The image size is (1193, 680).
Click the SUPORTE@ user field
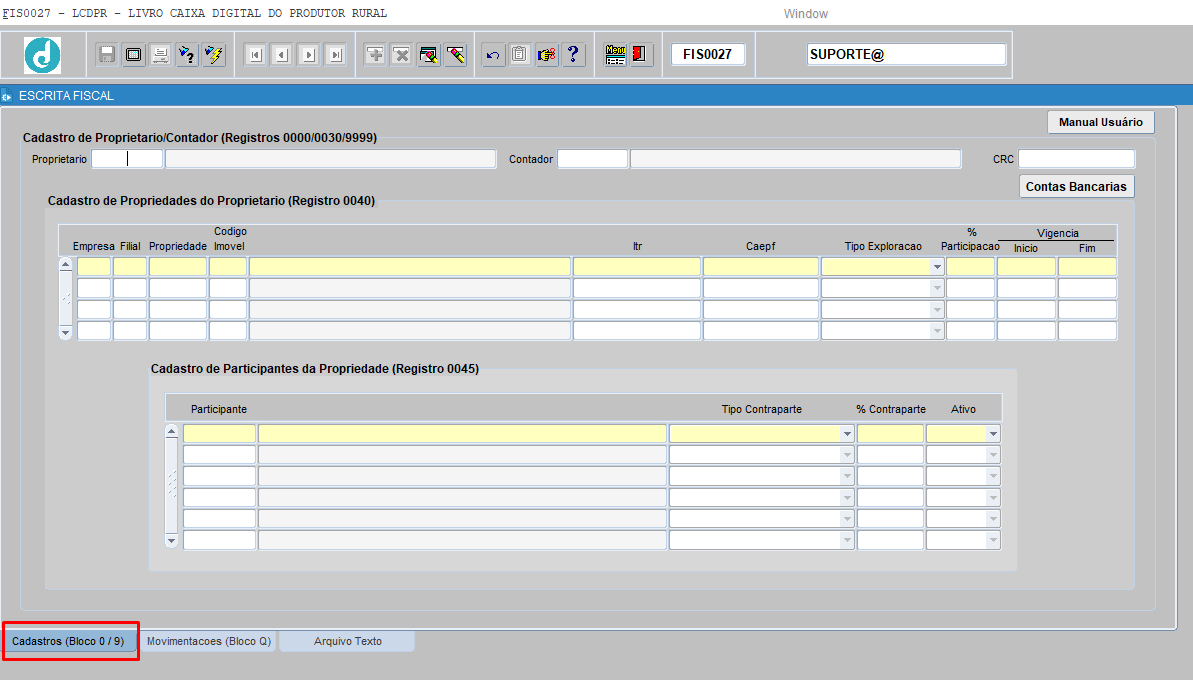[906, 55]
